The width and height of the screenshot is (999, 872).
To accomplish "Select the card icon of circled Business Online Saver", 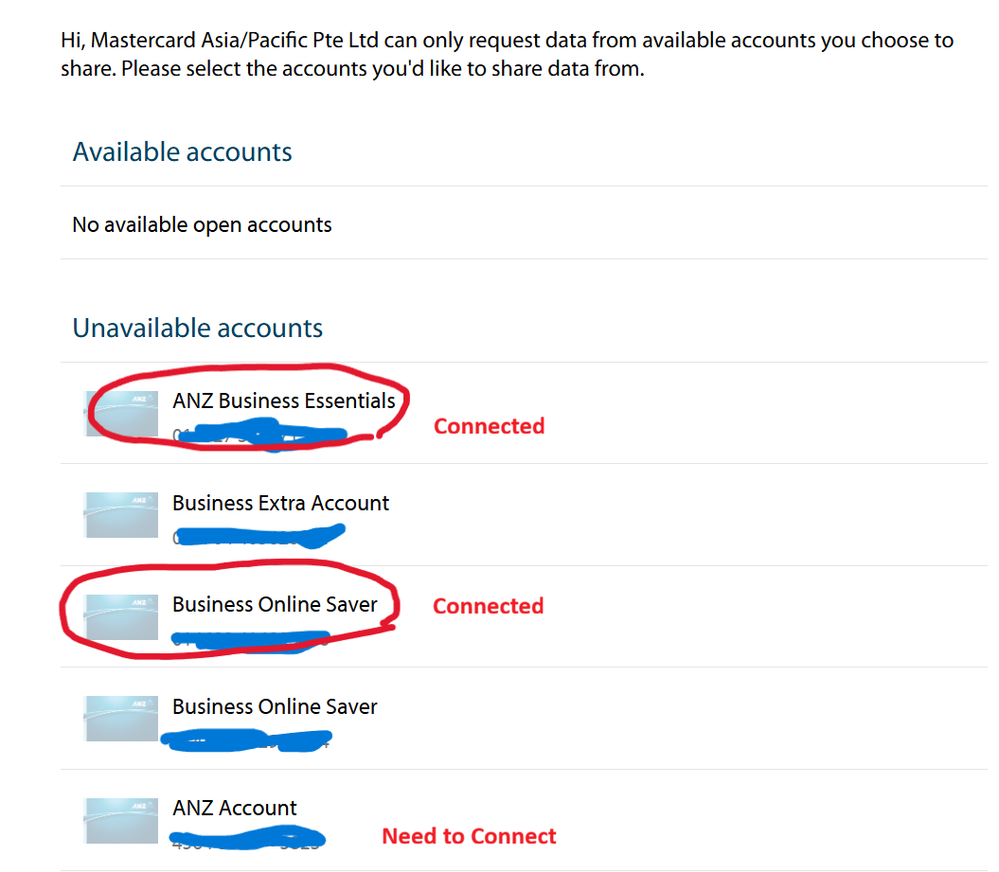I will pyautogui.click(x=121, y=617).
